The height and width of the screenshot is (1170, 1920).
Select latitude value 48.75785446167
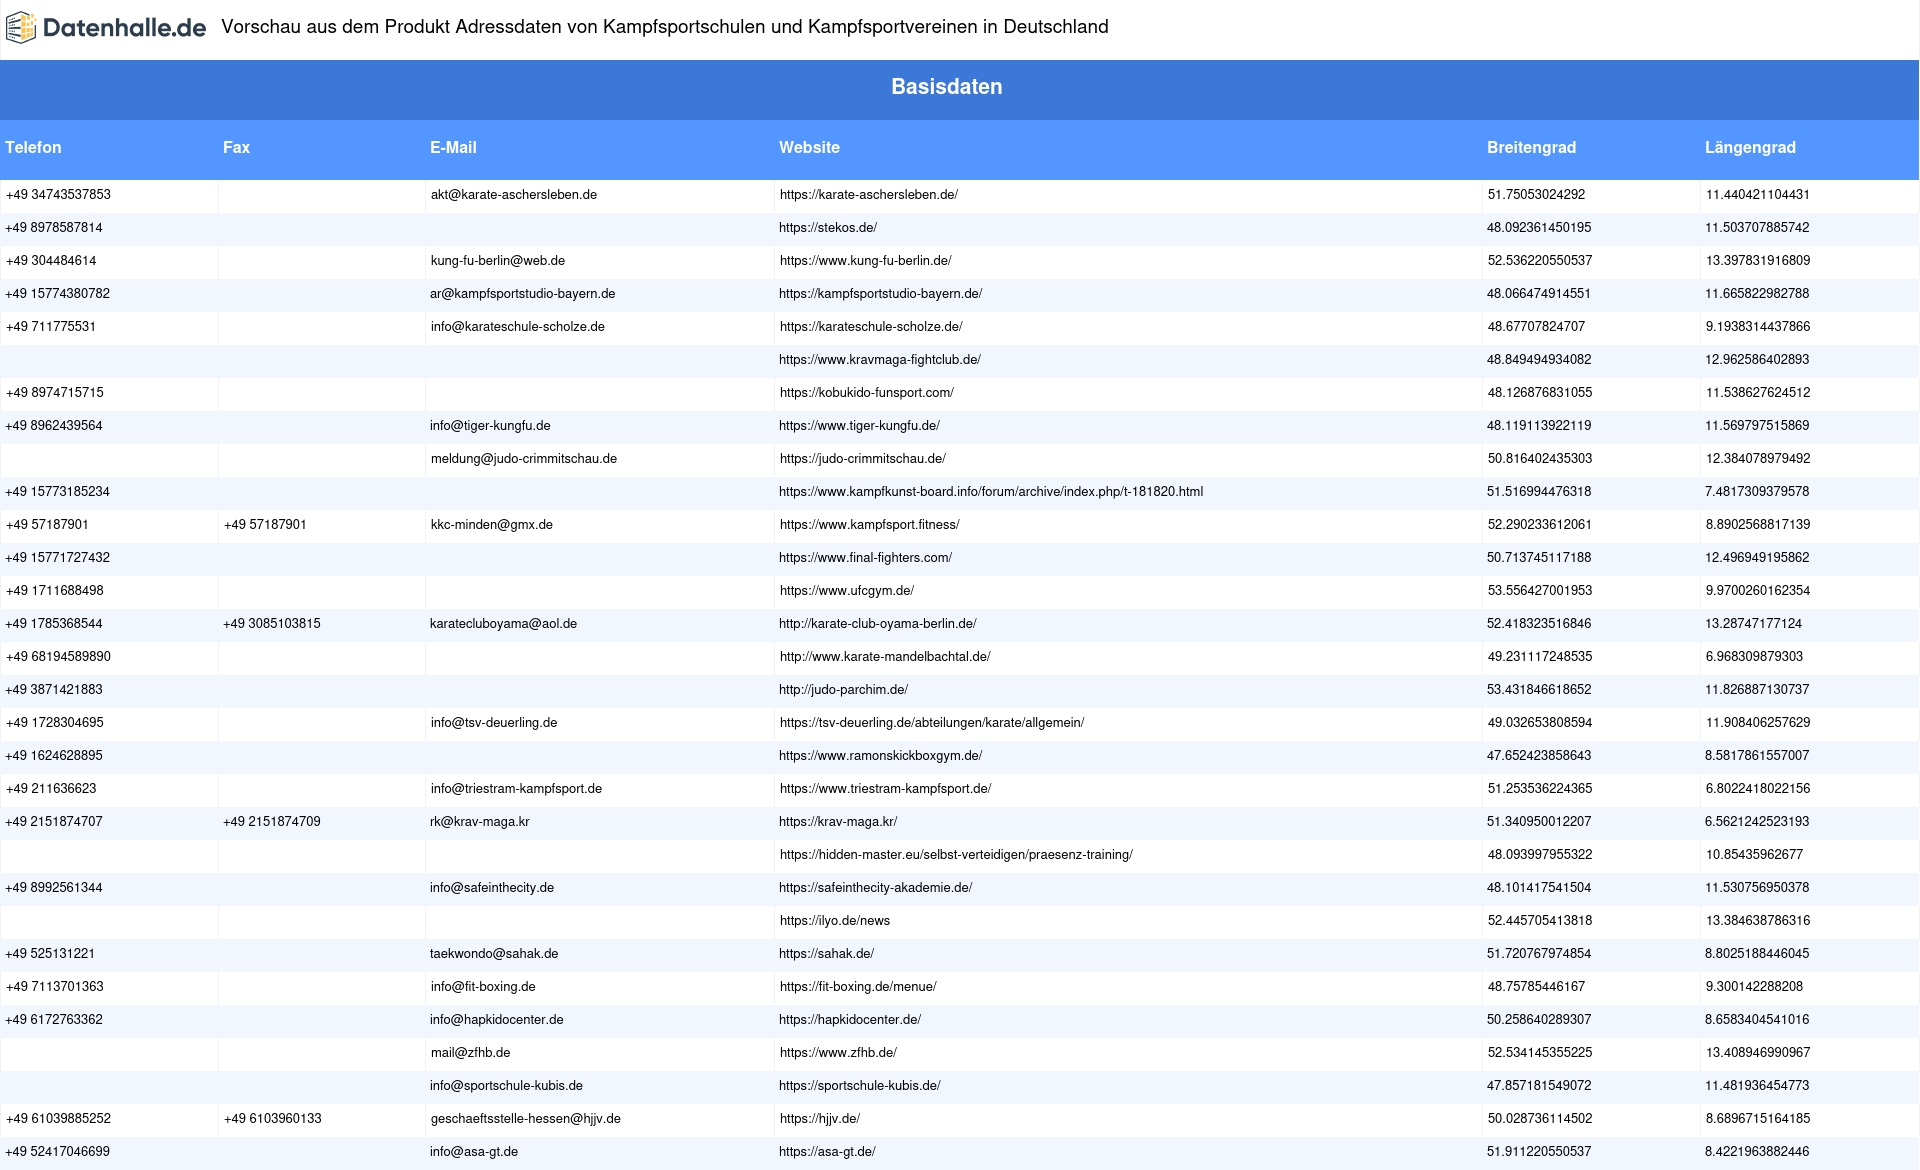point(1536,987)
